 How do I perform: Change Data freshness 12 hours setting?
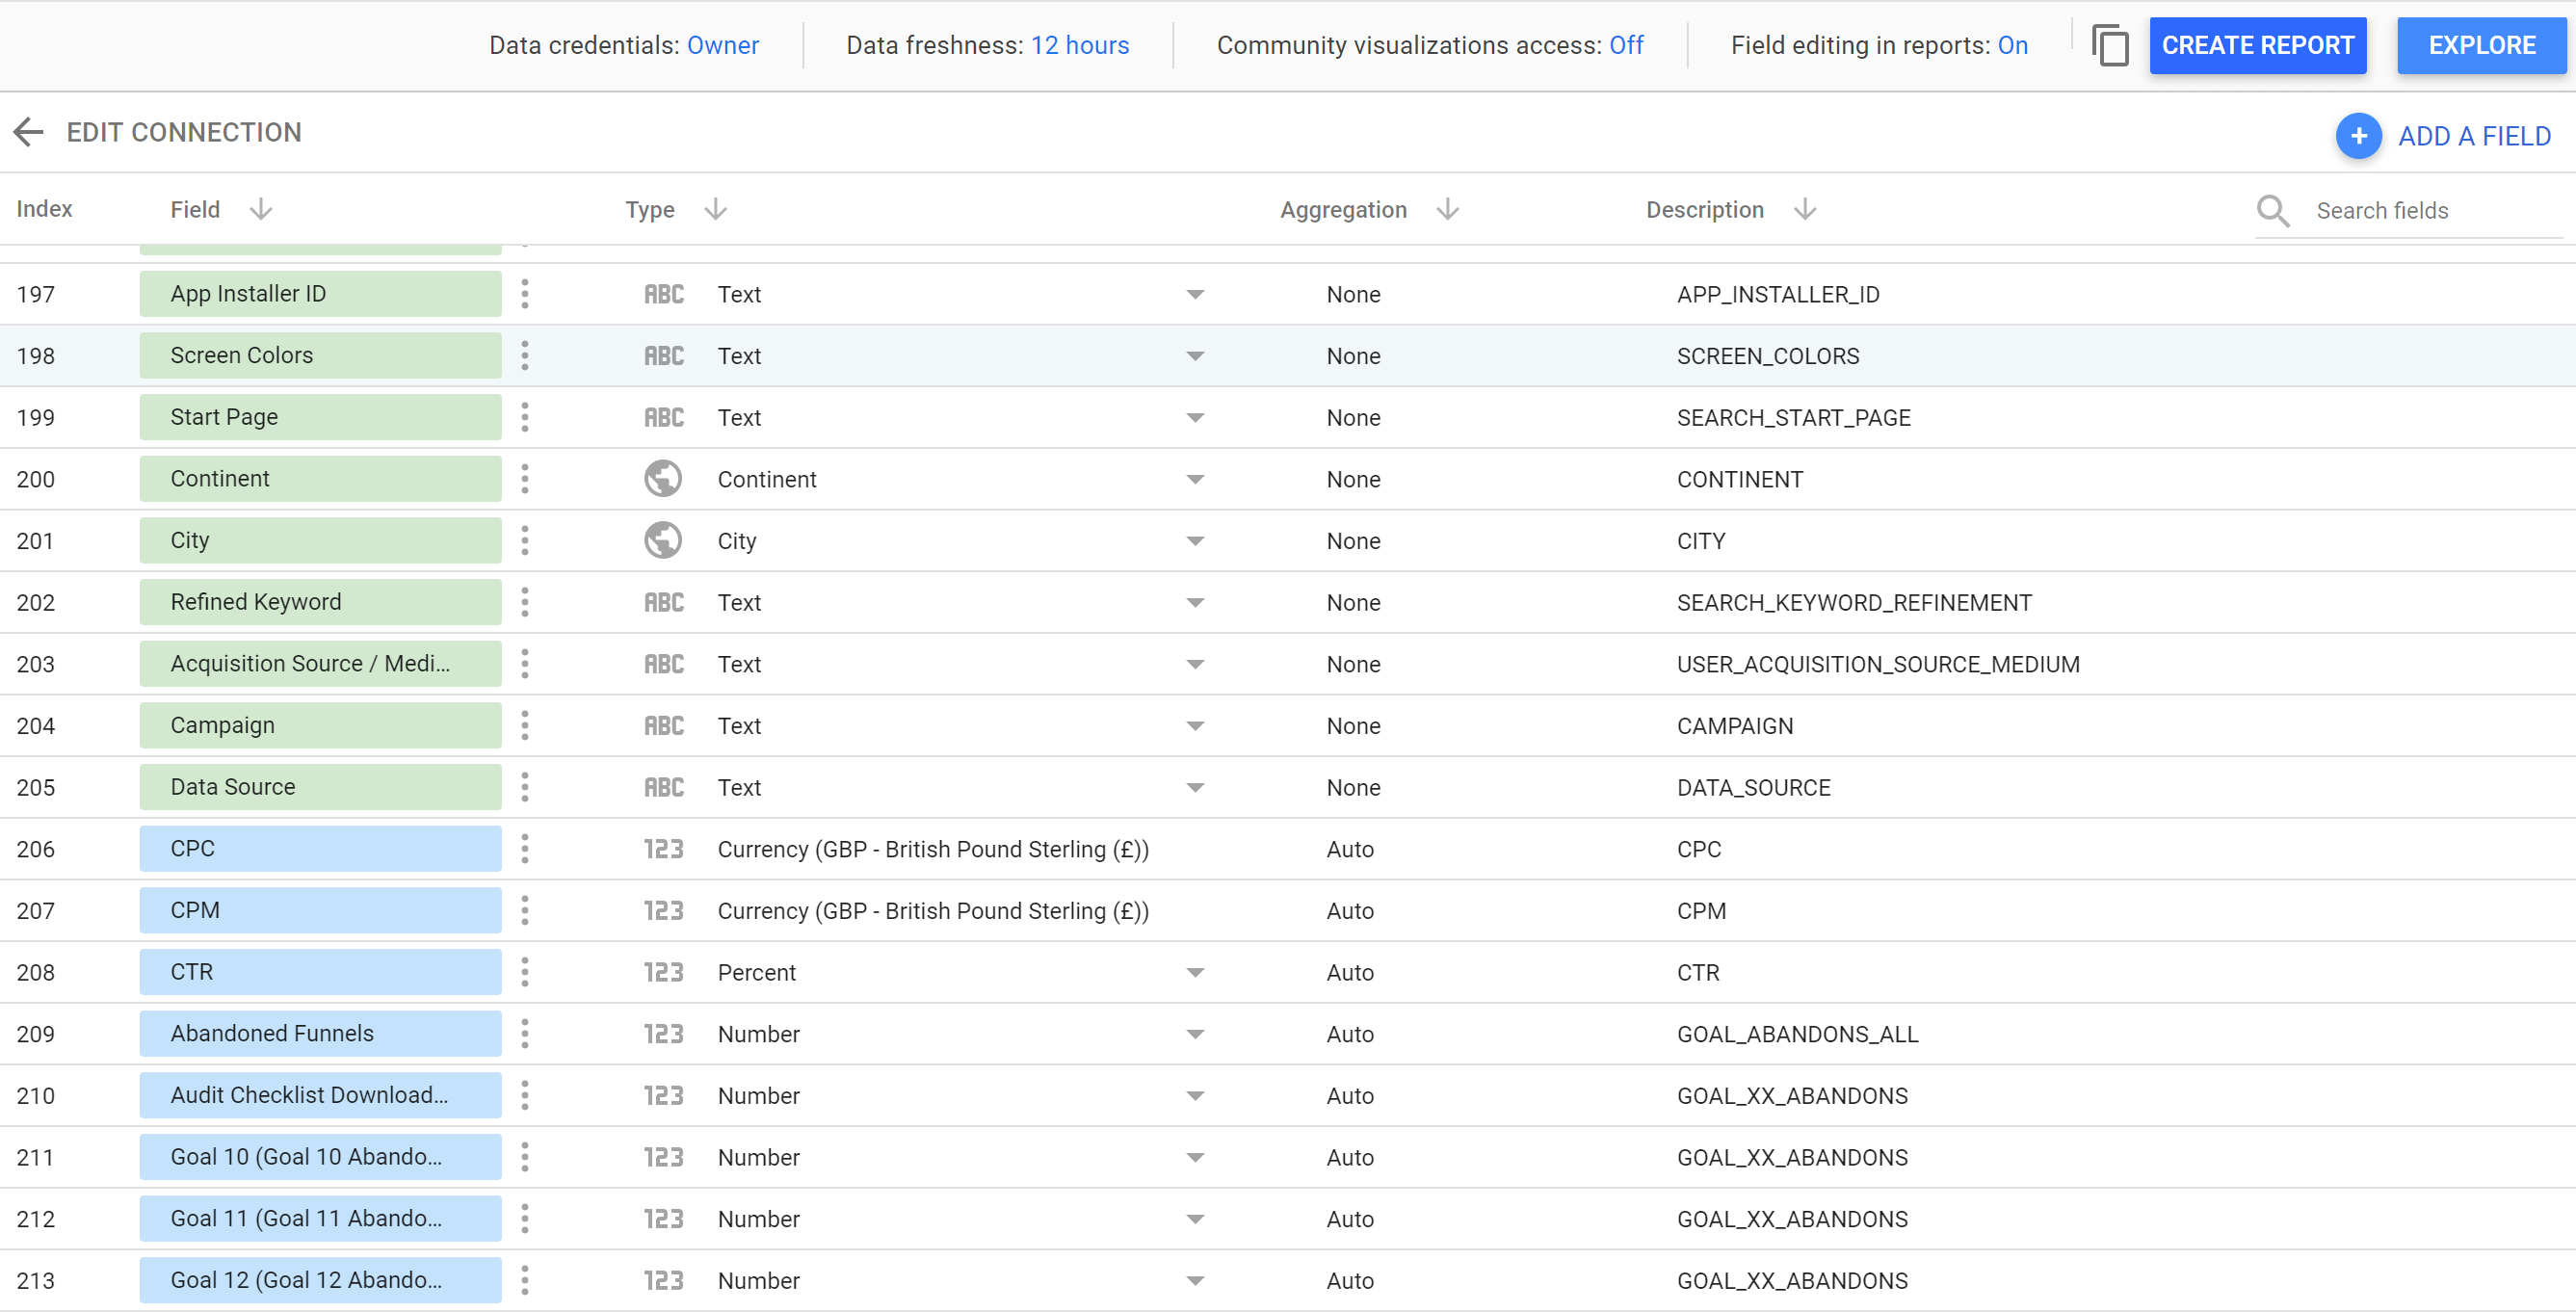pos(1080,46)
